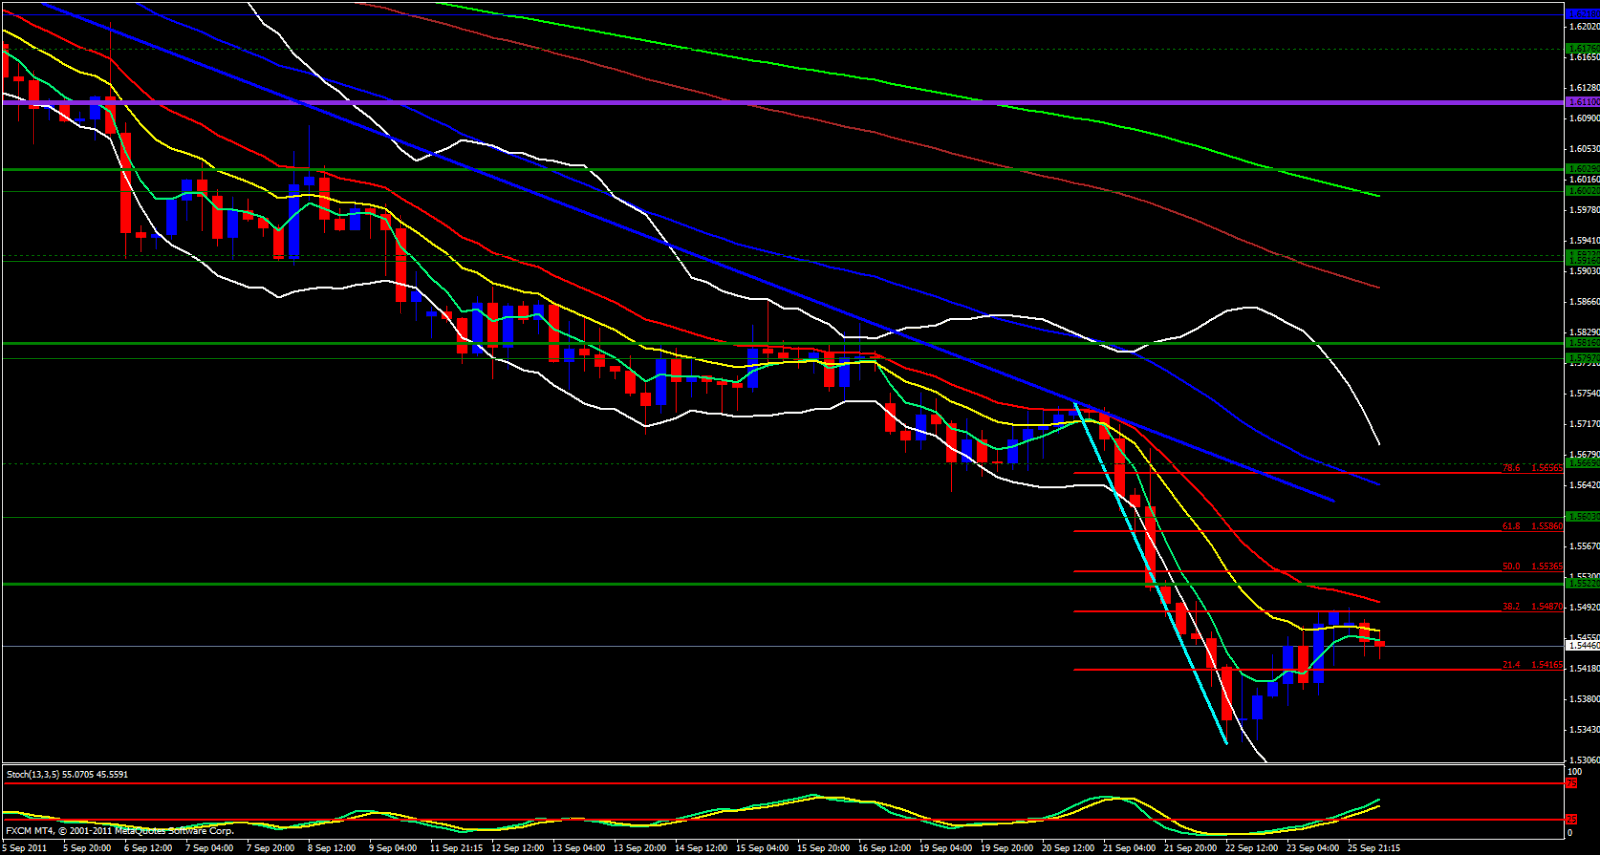Click the 5 Sep 2011 date label

pyautogui.click(x=25, y=848)
